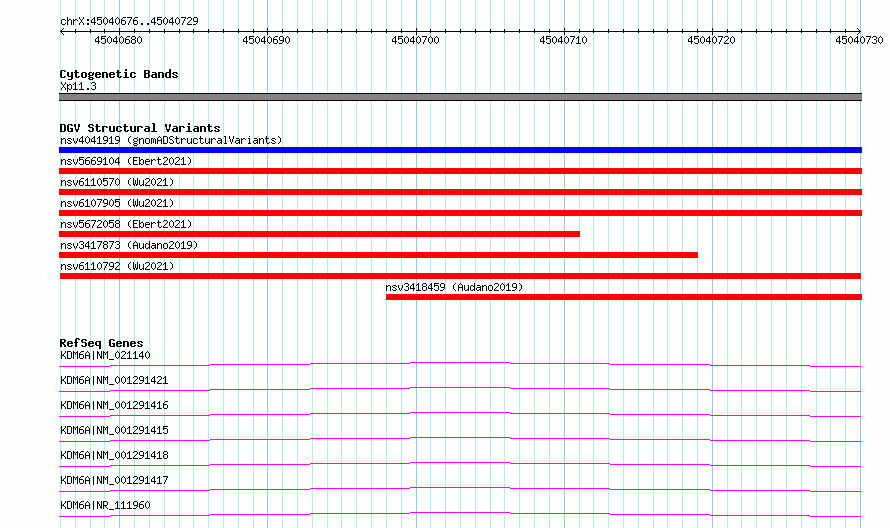This screenshot has height=528, width=890.
Task: Click ruler position label 45040680
Action: (118, 40)
